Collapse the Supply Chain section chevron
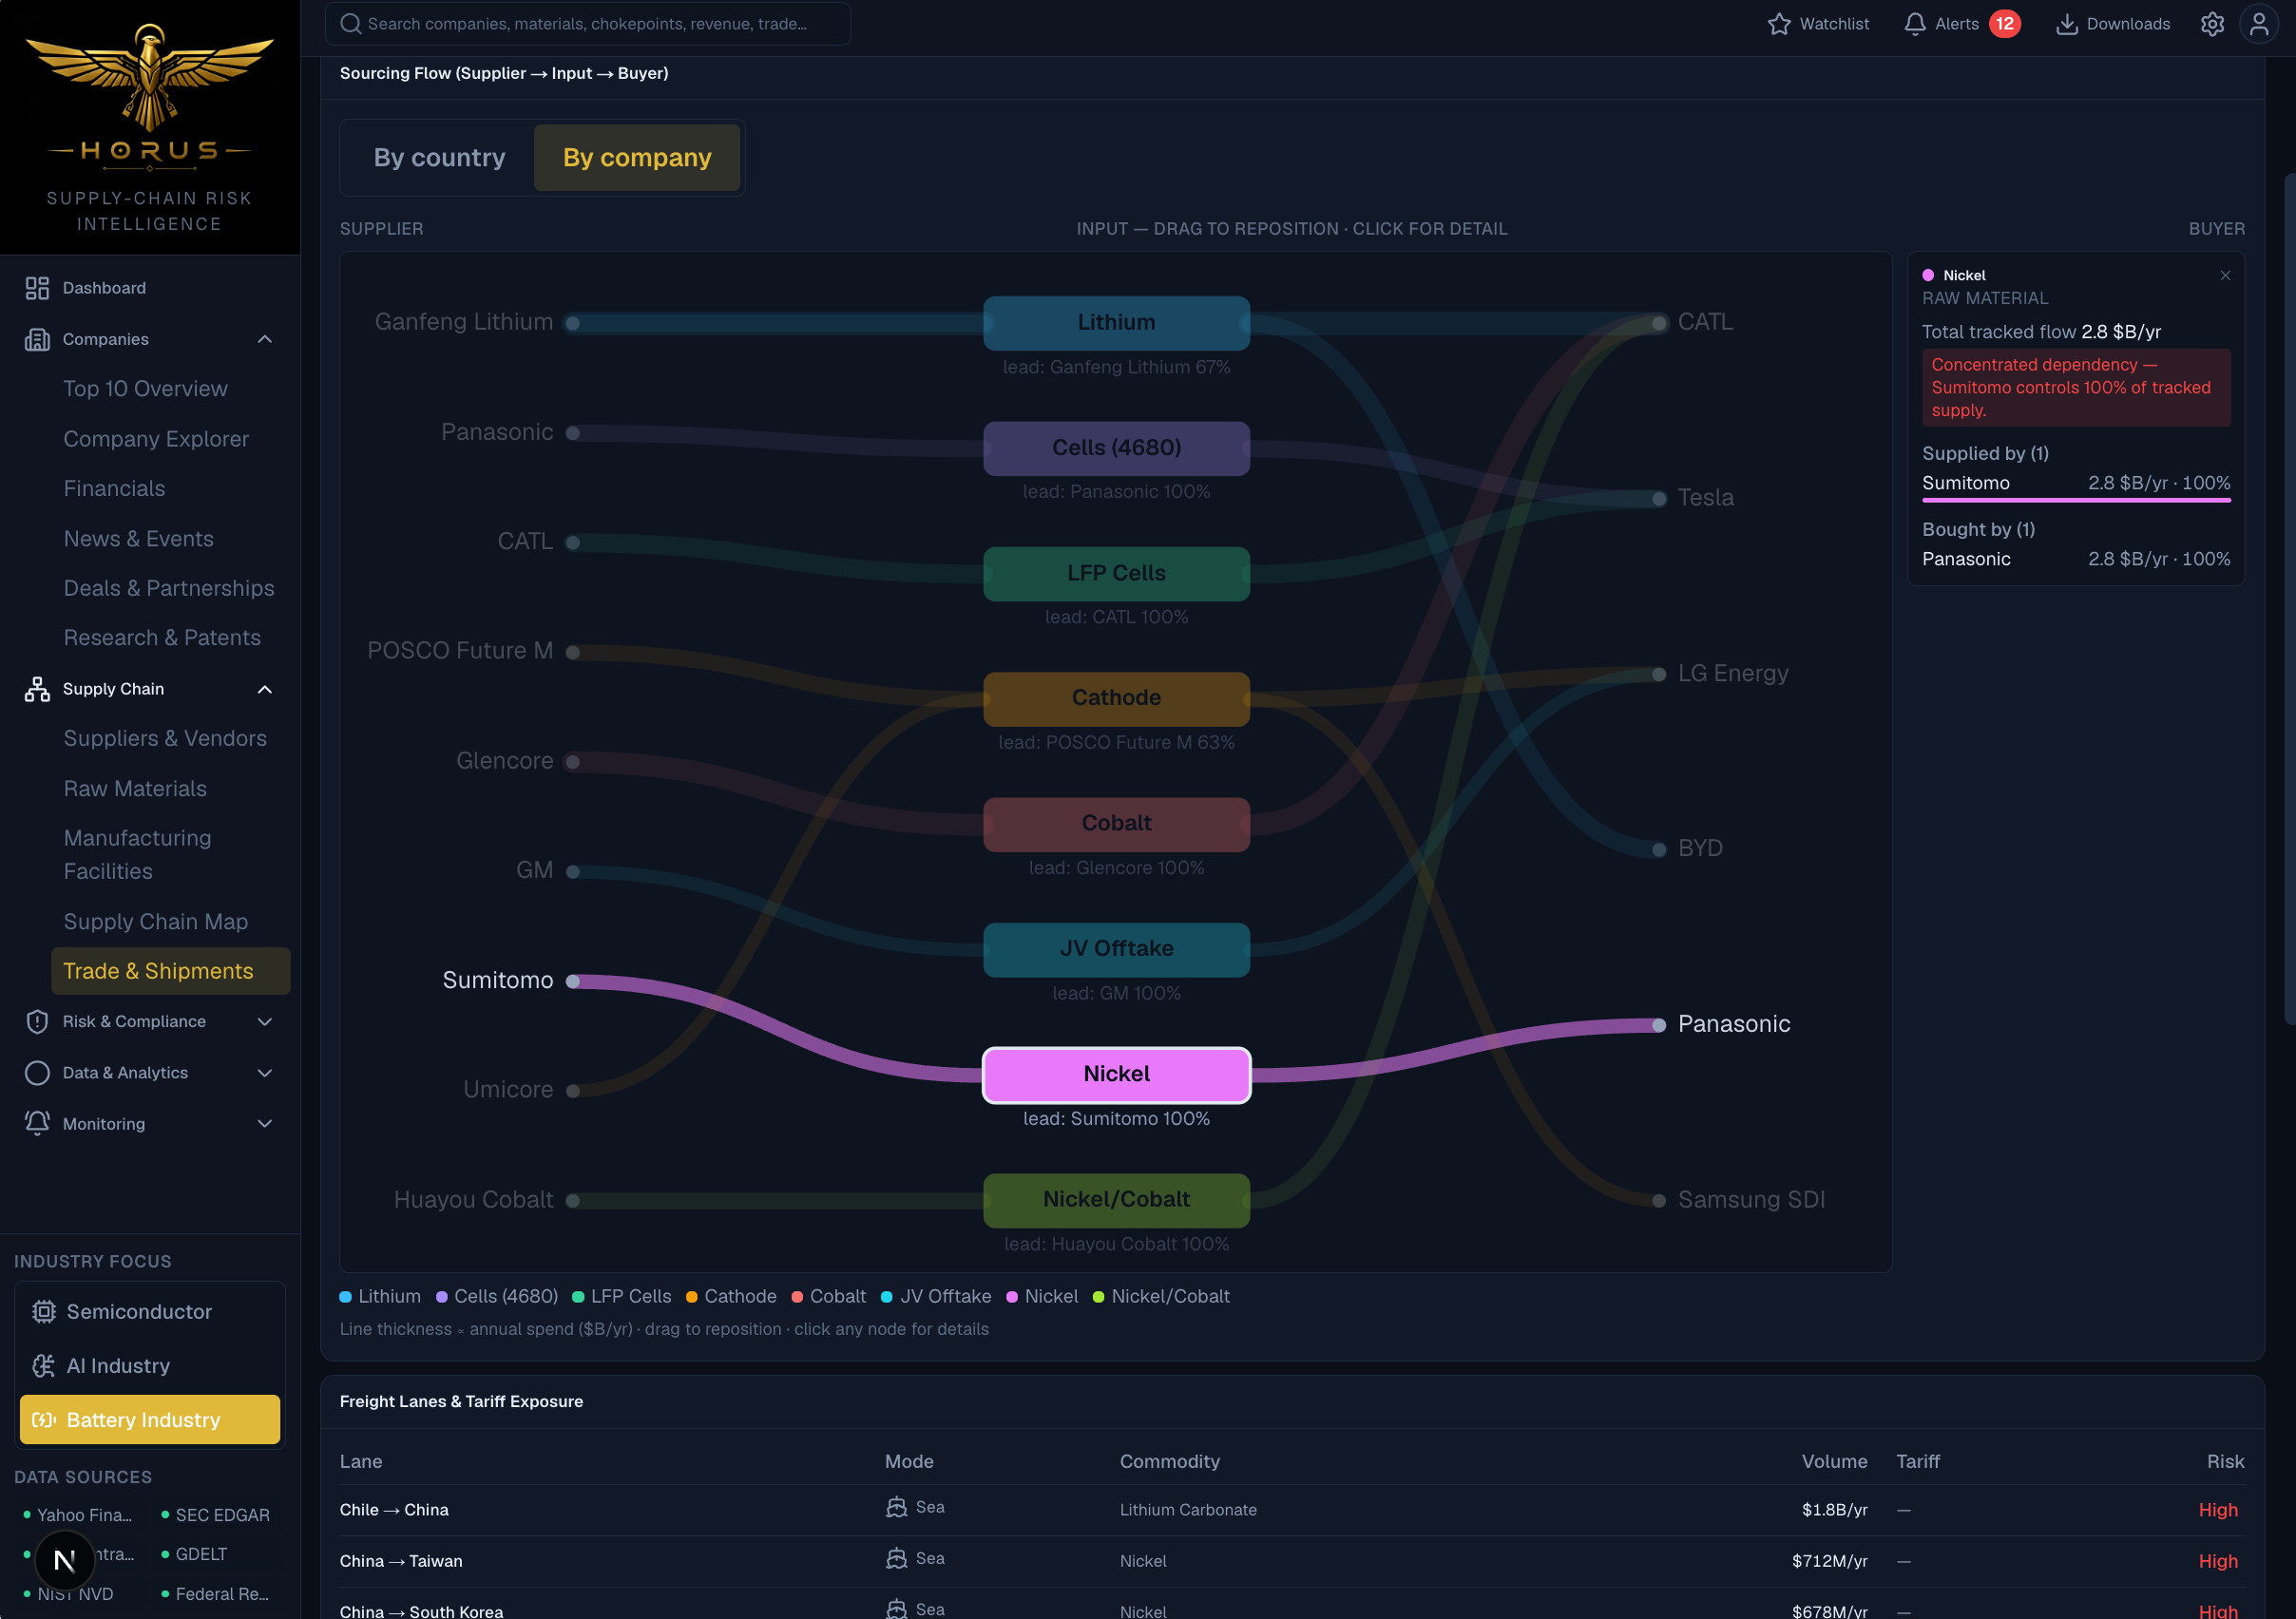The width and height of the screenshot is (2296, 1619). tap(265, 689)
